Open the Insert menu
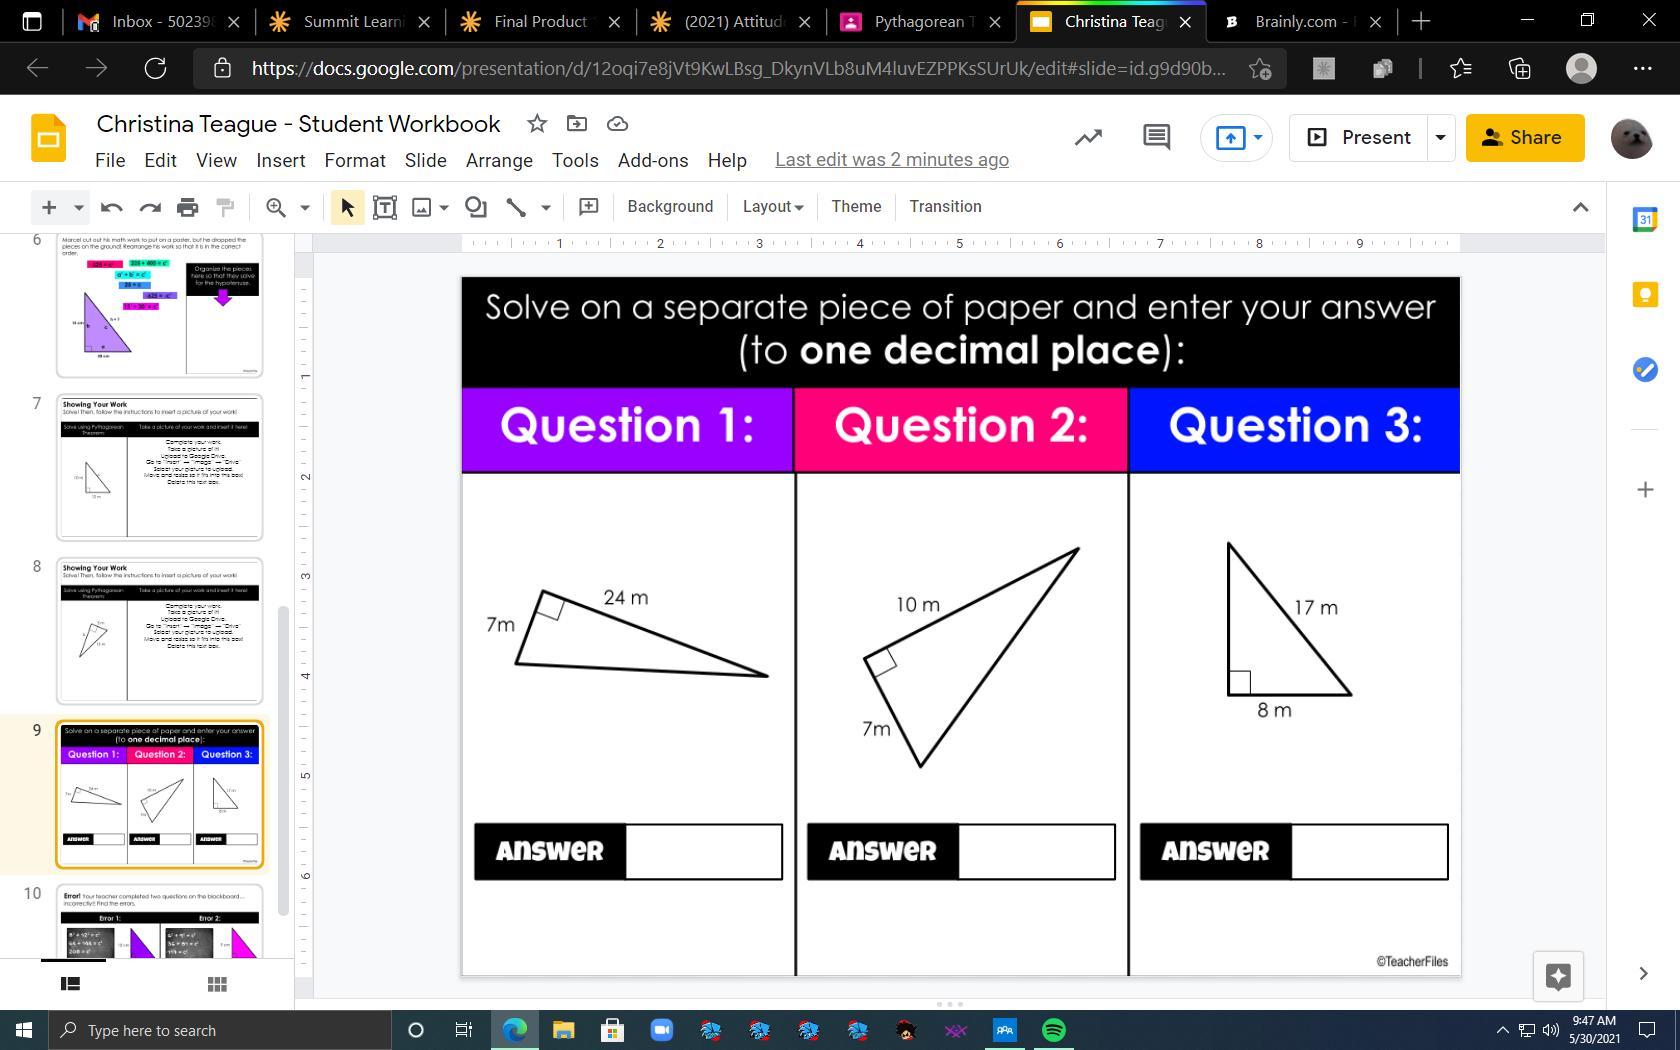Viewport: 1680px width, 1050px height. coord(281,160)
